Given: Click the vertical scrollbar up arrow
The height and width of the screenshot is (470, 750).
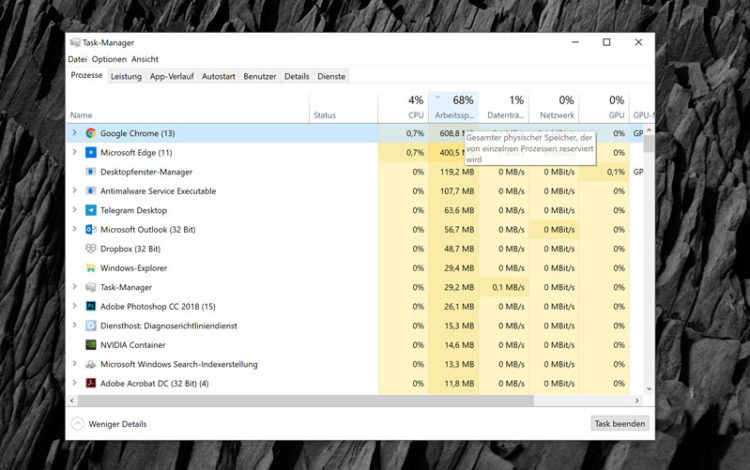Looking at the screenshot, I should (x=649, y=130).
